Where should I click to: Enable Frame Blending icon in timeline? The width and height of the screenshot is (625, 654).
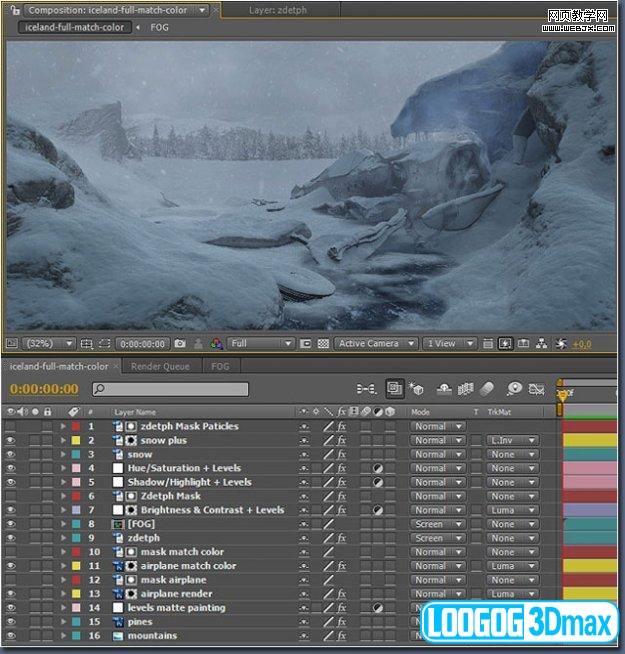[x=466, y=389]
